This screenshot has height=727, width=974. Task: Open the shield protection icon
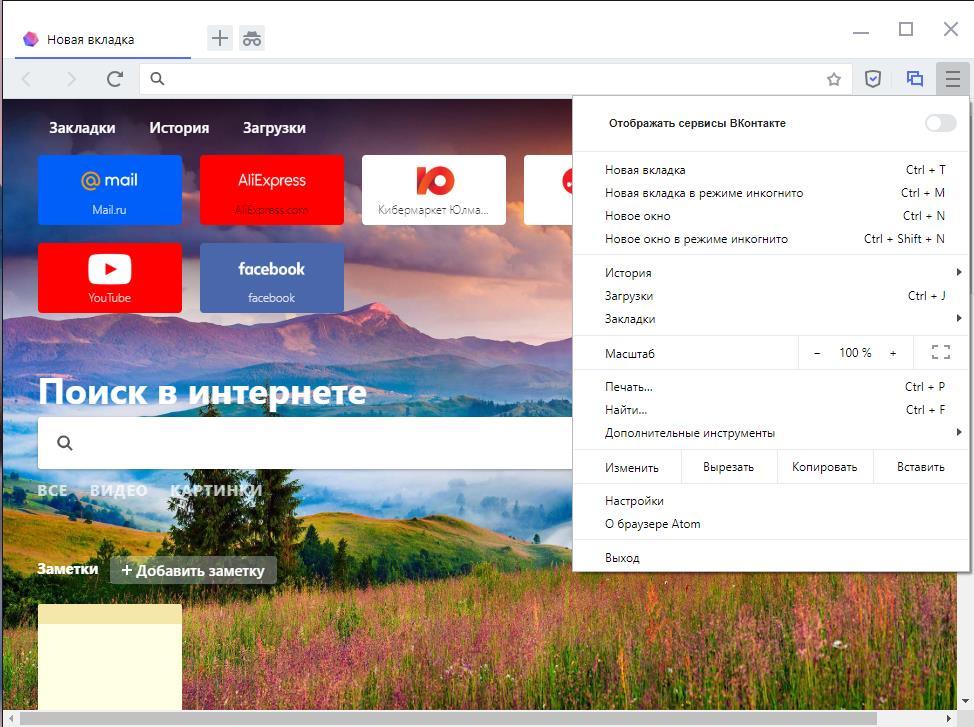click(873, 79)
